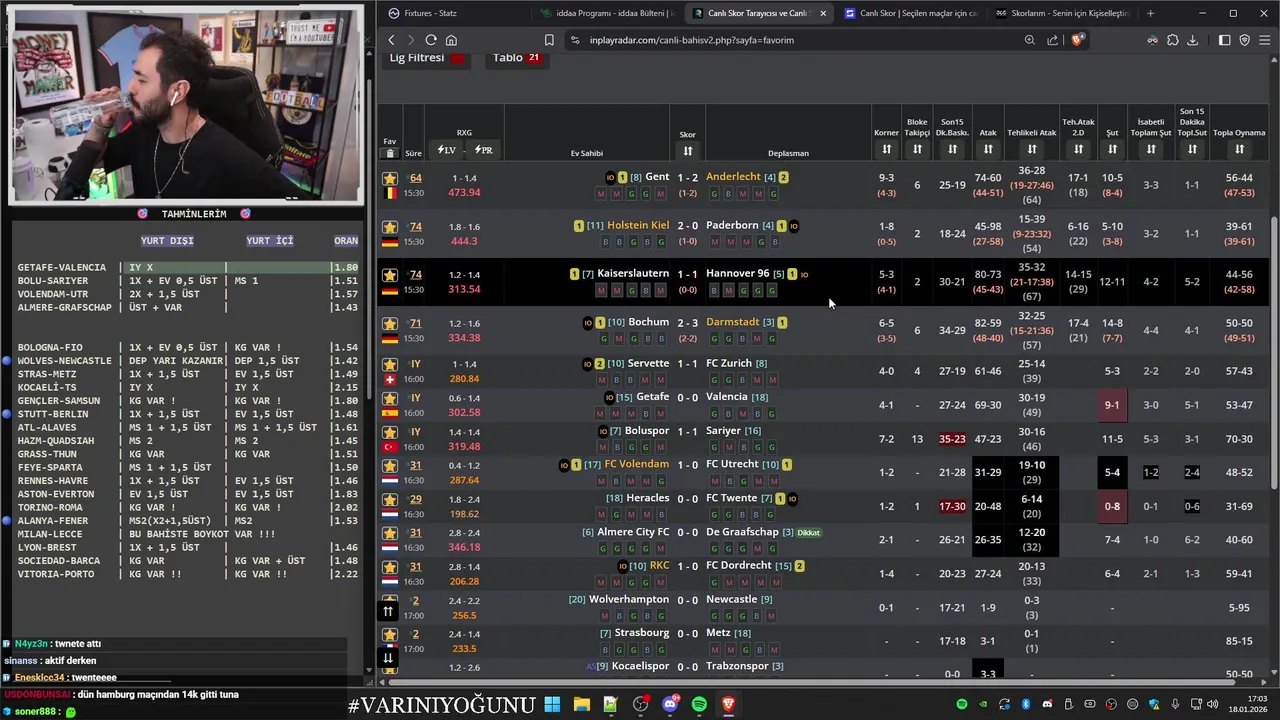1280x720 pixels.
Task: Sort by Son 15 Dakika Topl.Şut arrows
Action: tap(1192, 149)
